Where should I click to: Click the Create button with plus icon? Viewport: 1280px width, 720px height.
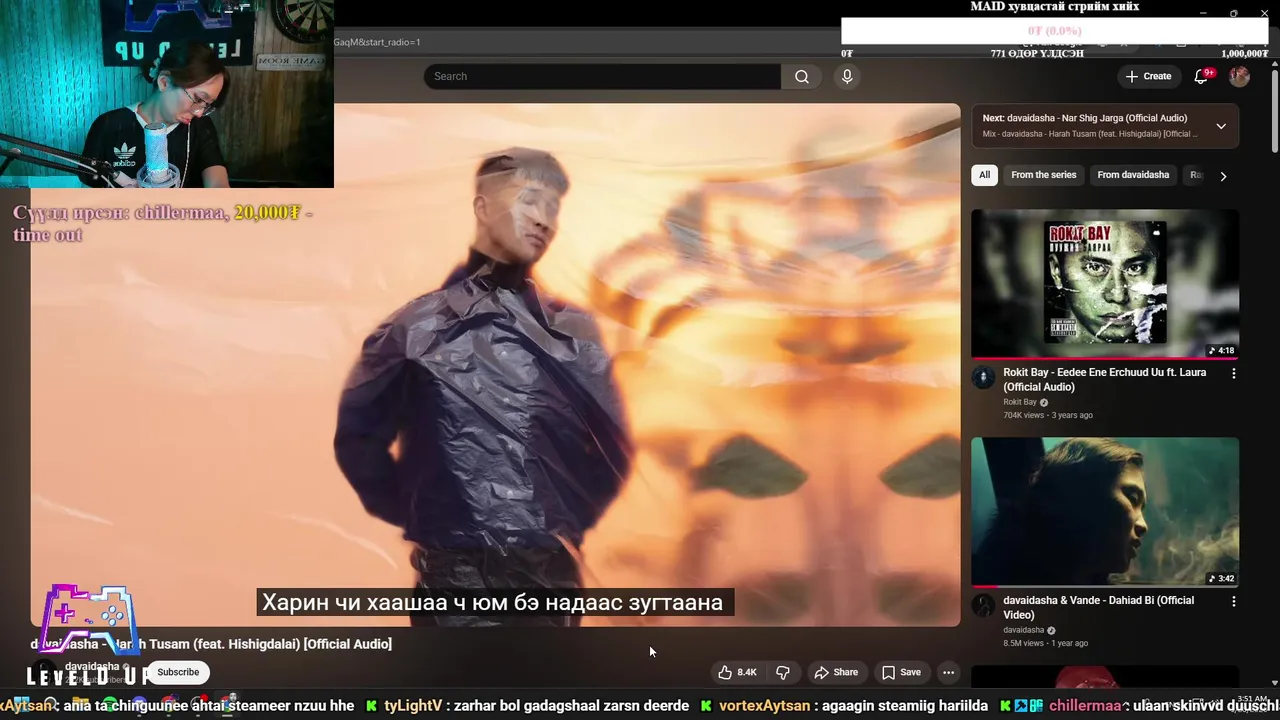(1148, 76)
